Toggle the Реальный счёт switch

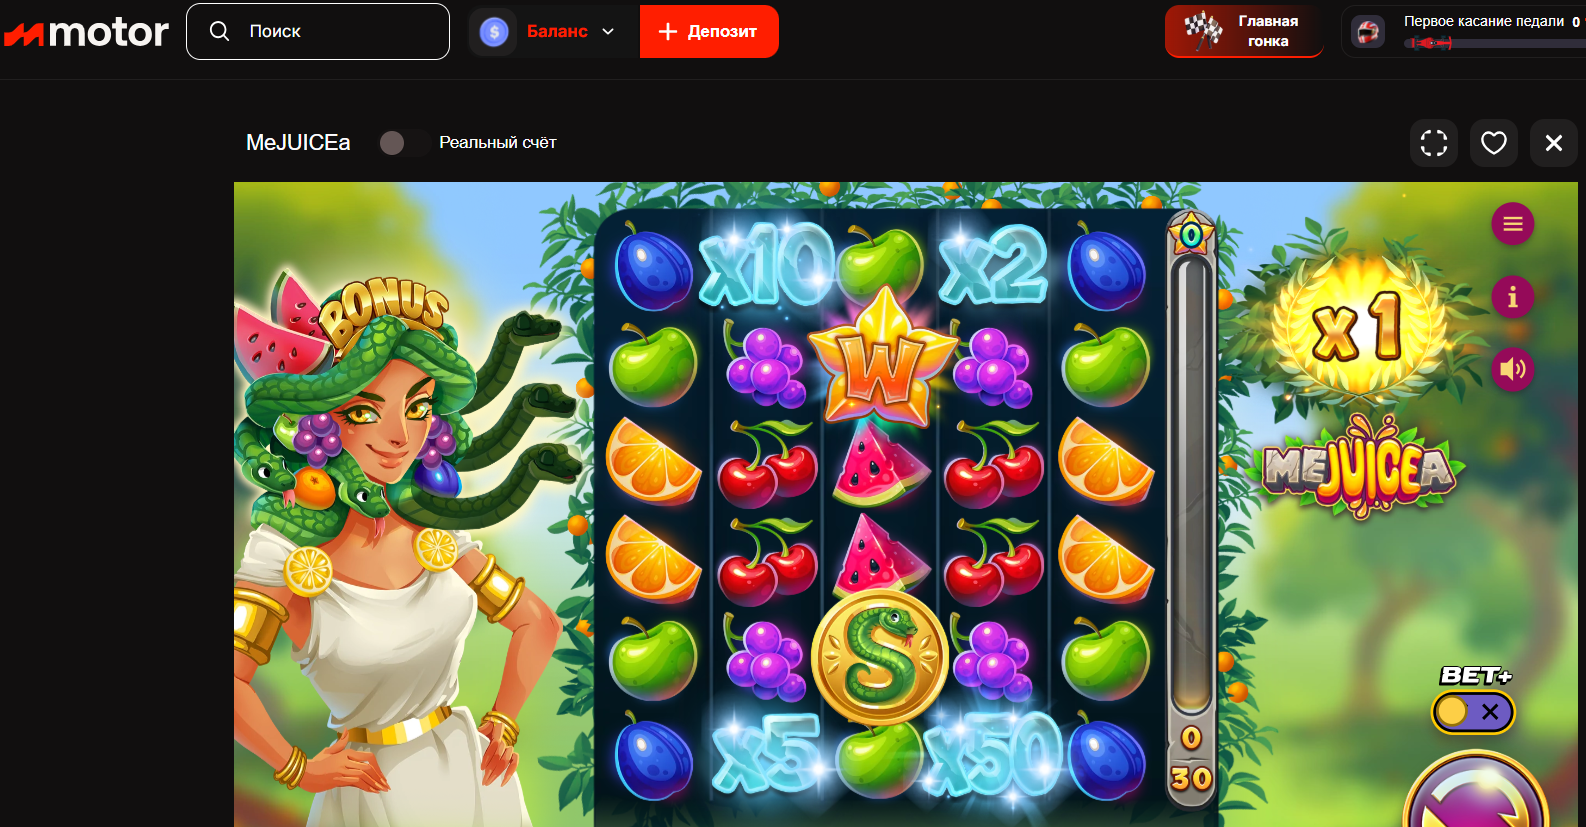(404, 143)
